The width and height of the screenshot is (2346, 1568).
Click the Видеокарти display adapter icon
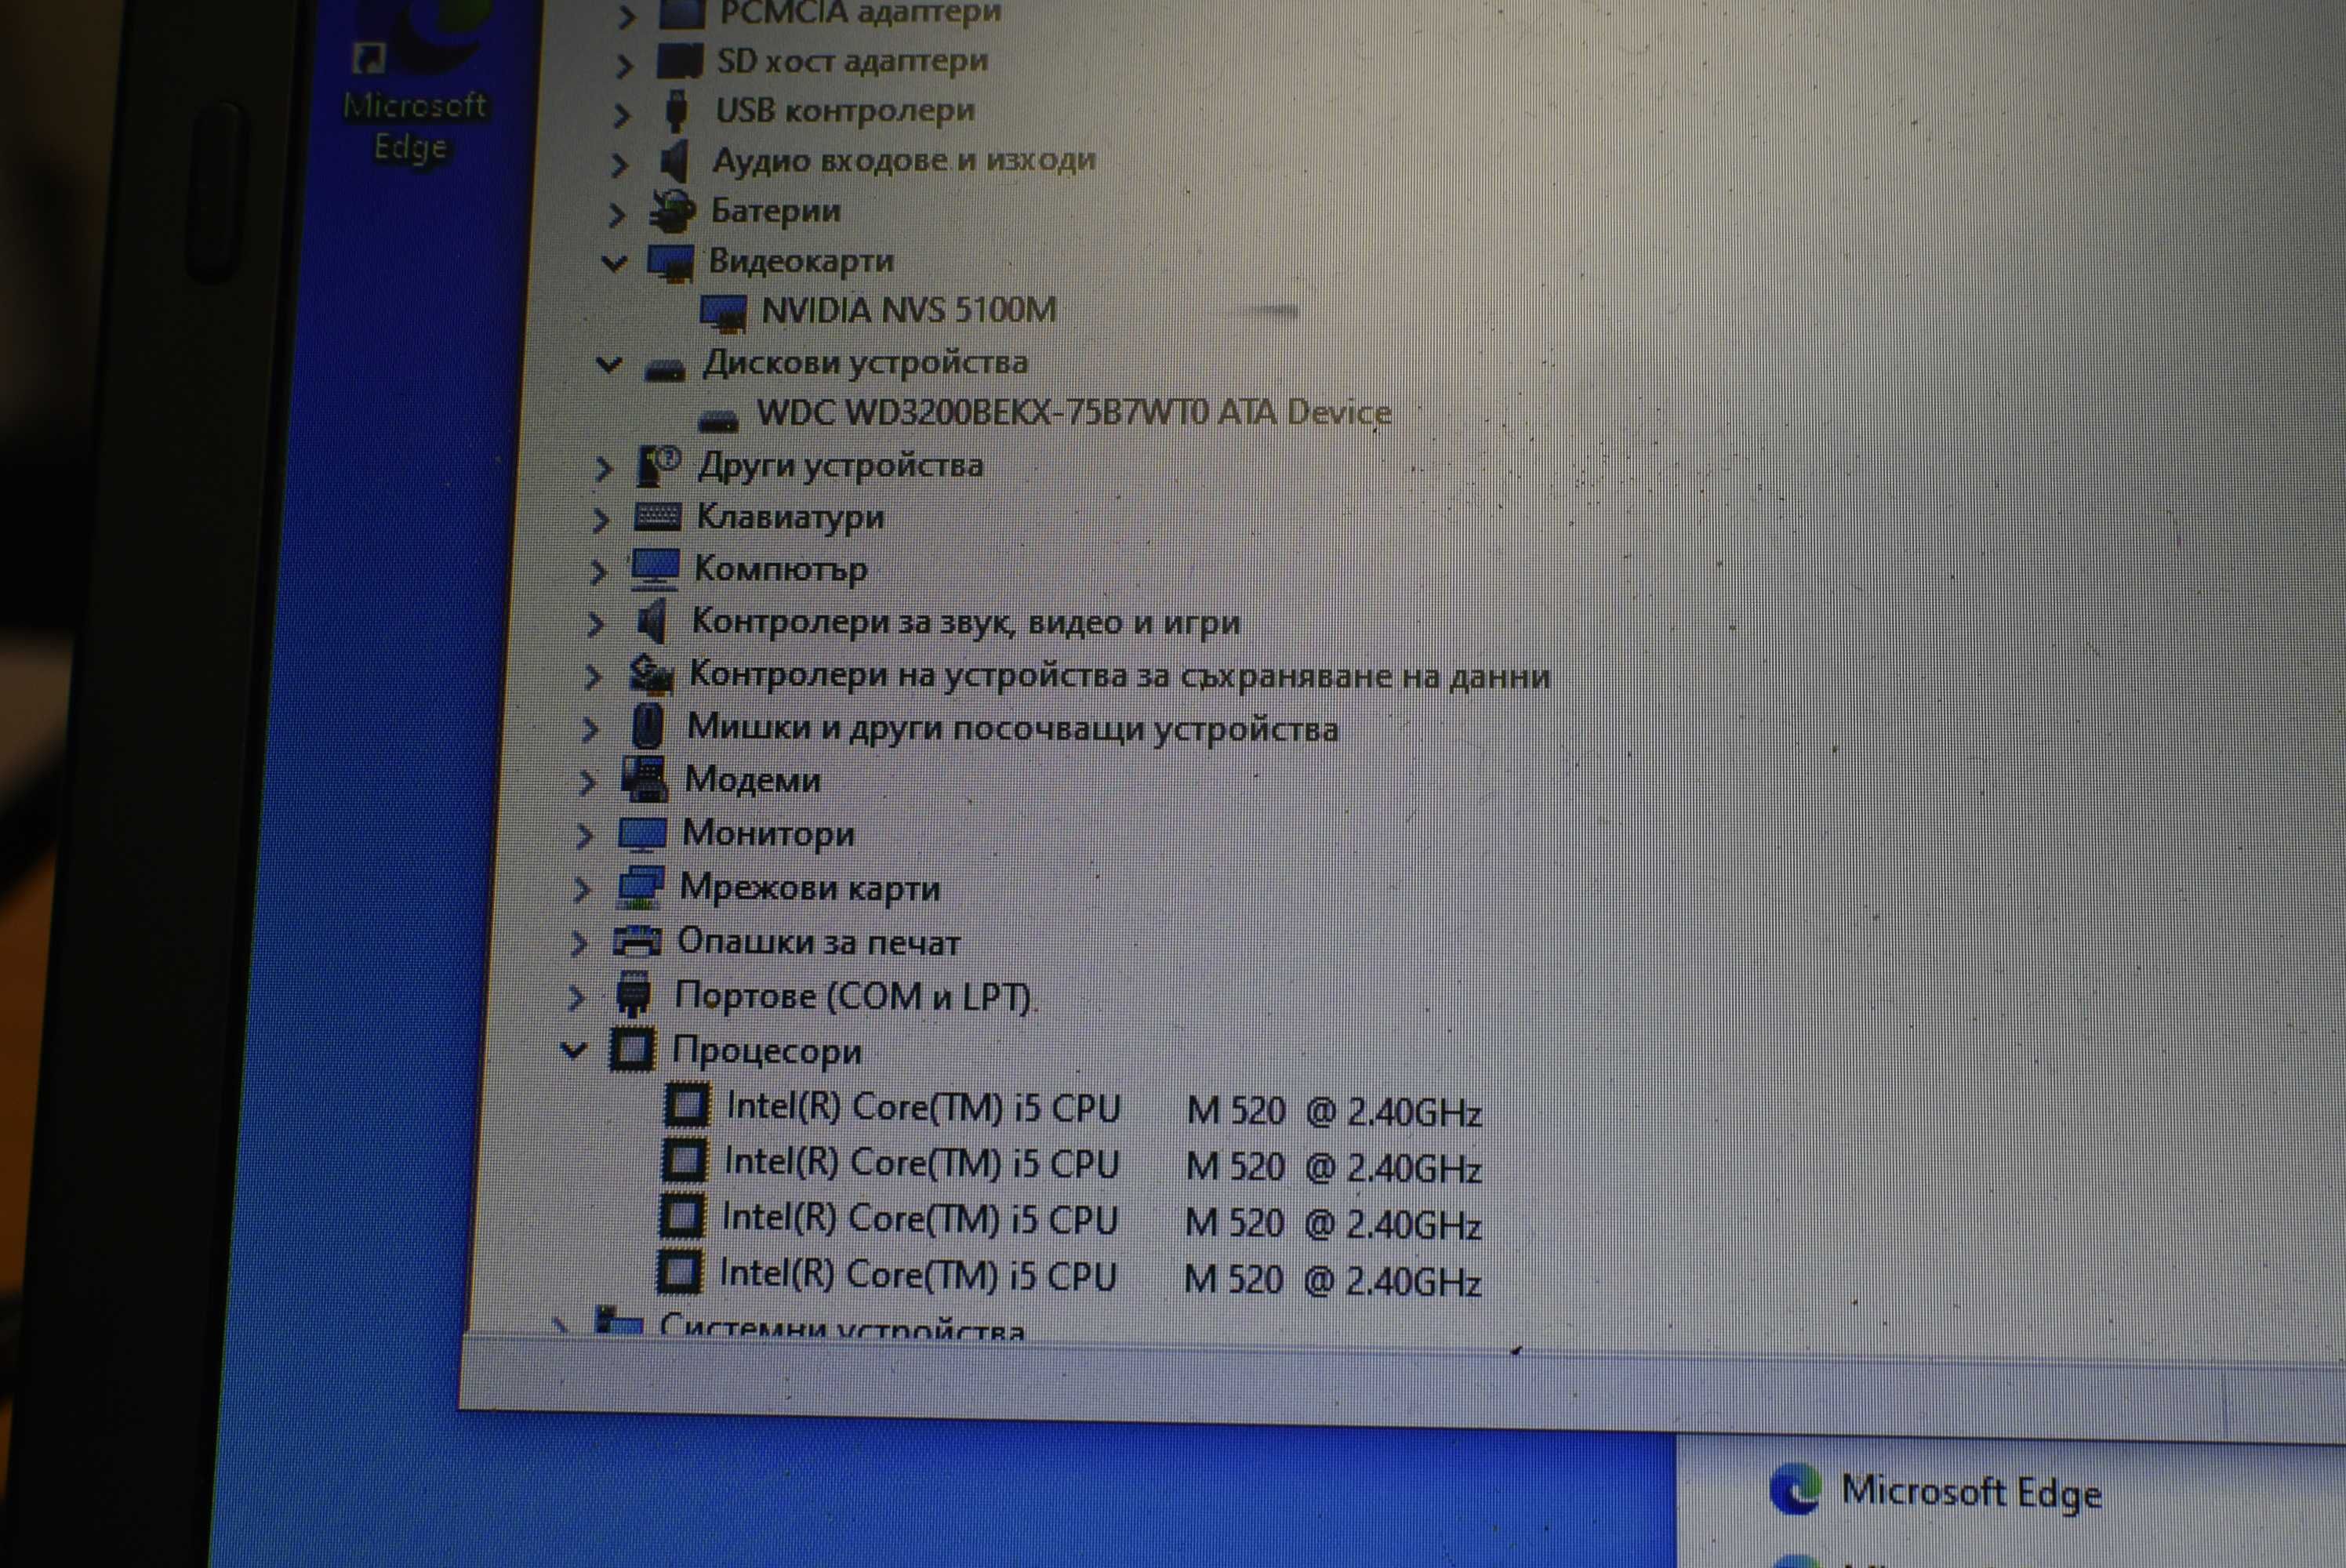click(x=670, y=262)
